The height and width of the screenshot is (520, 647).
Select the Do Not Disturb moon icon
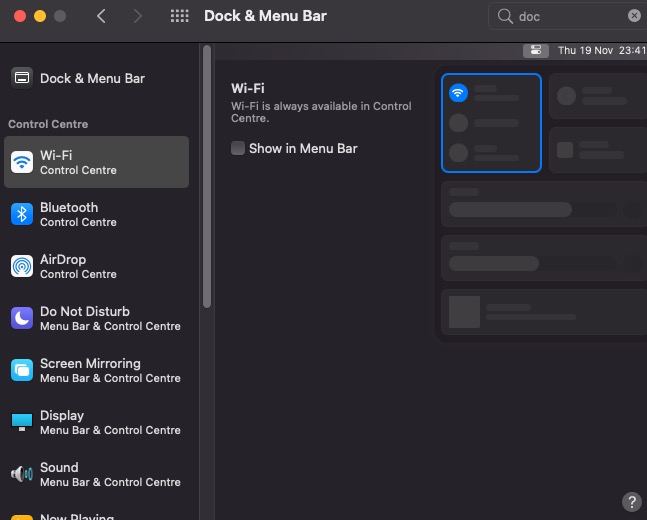[x=22, y=318]
